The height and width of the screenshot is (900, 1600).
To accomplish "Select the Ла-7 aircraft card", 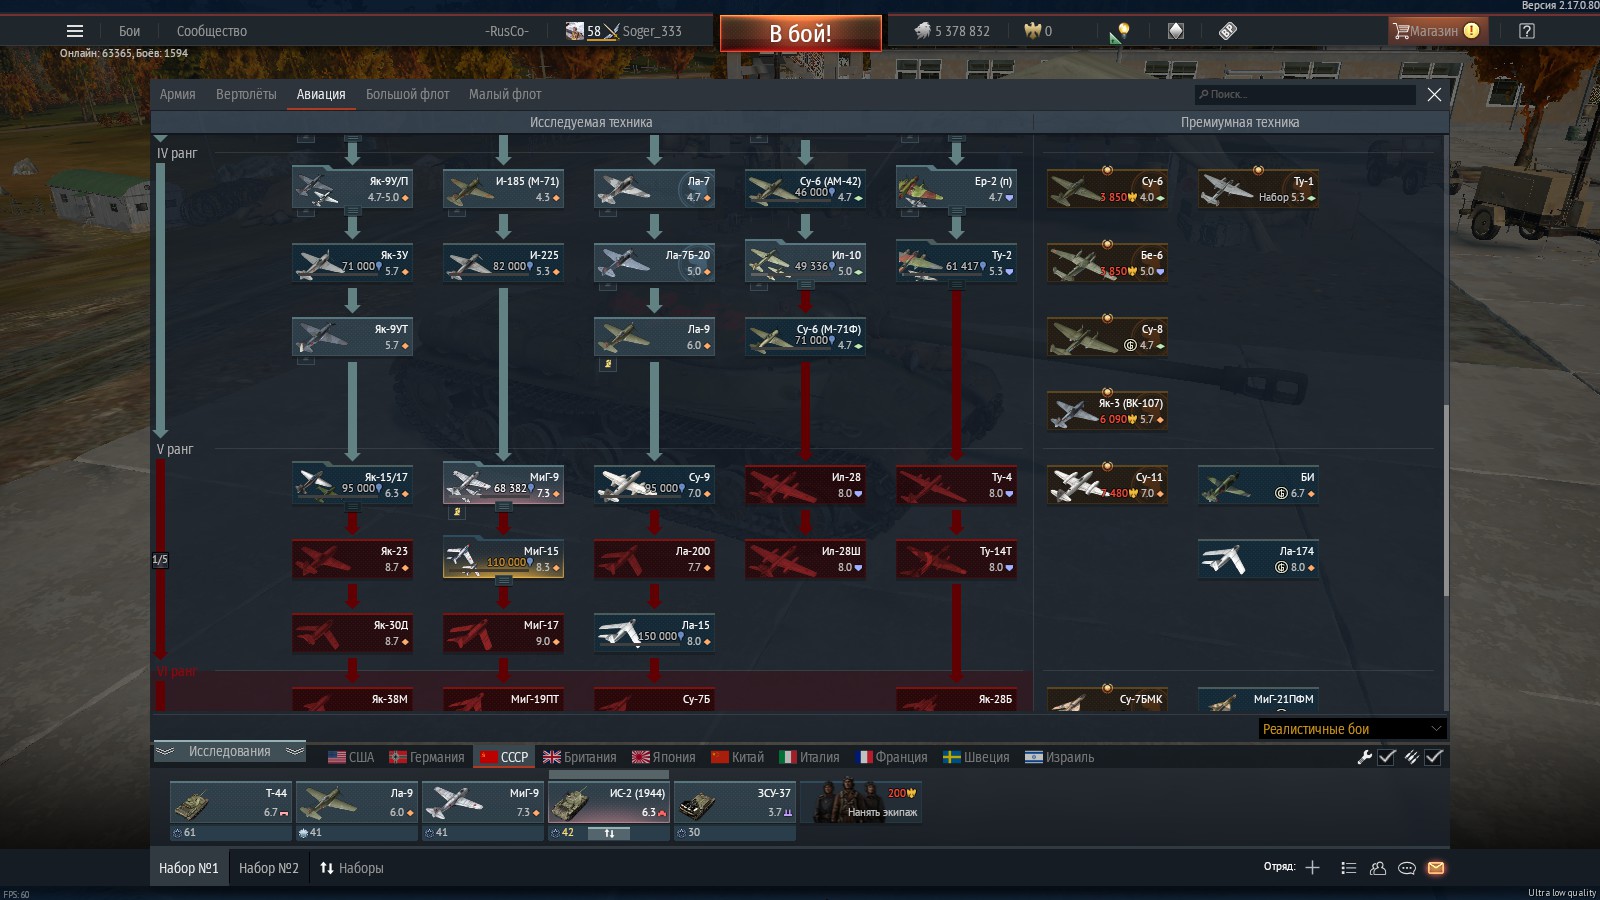I will 654,188.
